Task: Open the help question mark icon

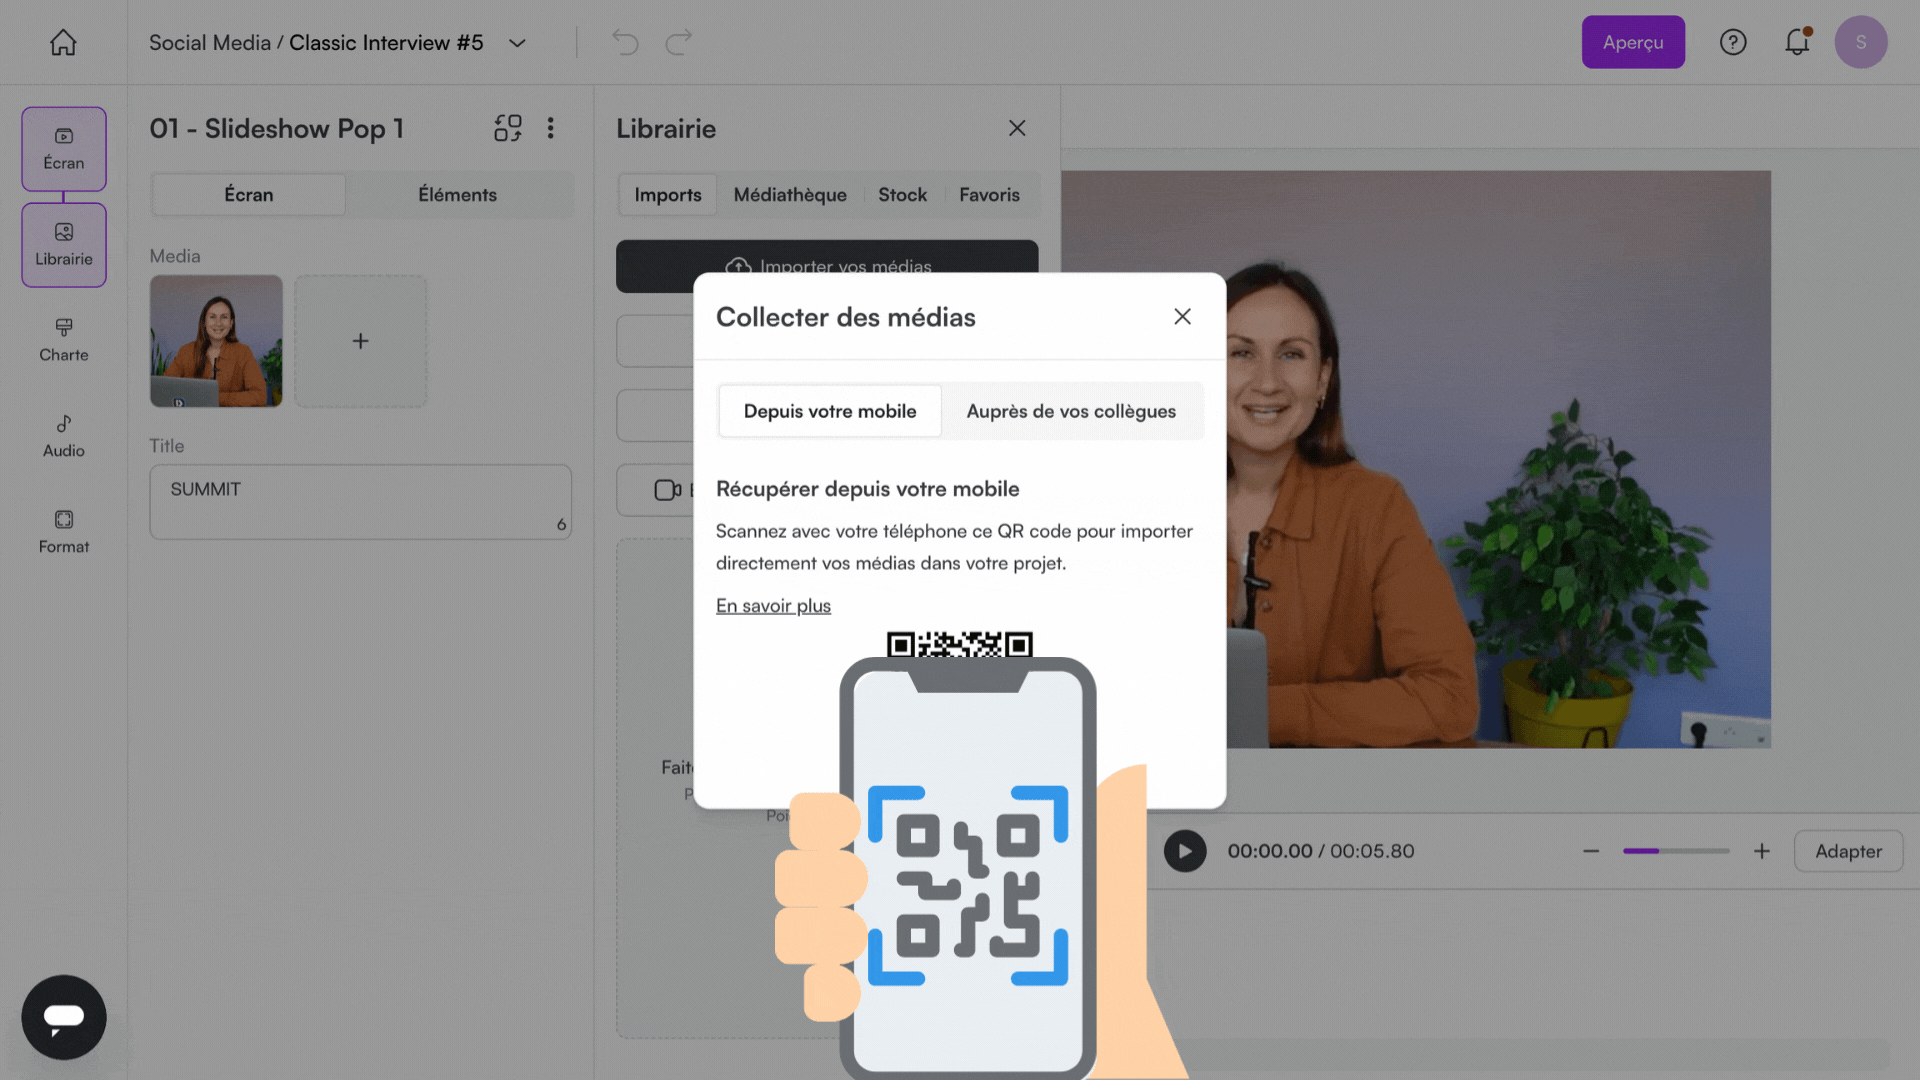Action: 1733,42
